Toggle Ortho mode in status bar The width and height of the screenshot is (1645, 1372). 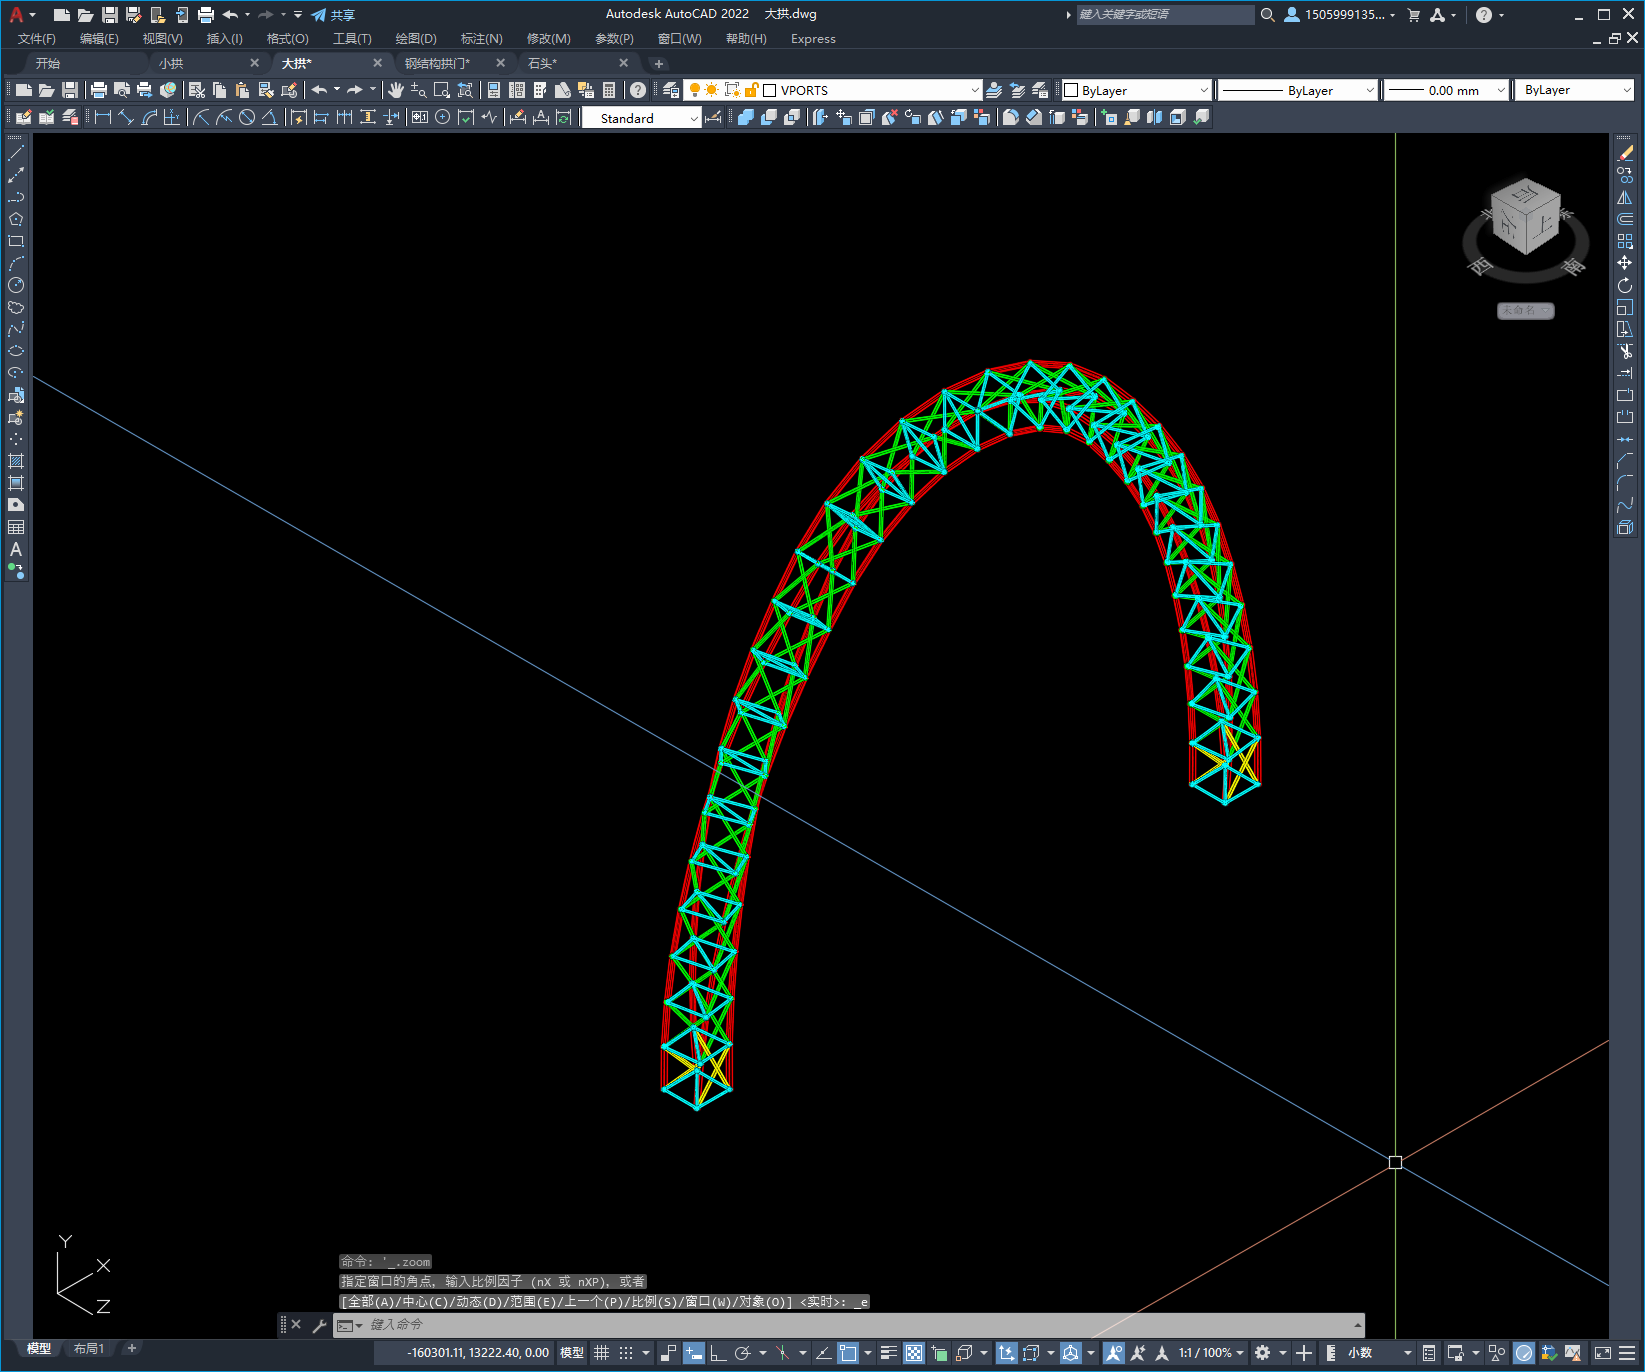click(718, 1353)
